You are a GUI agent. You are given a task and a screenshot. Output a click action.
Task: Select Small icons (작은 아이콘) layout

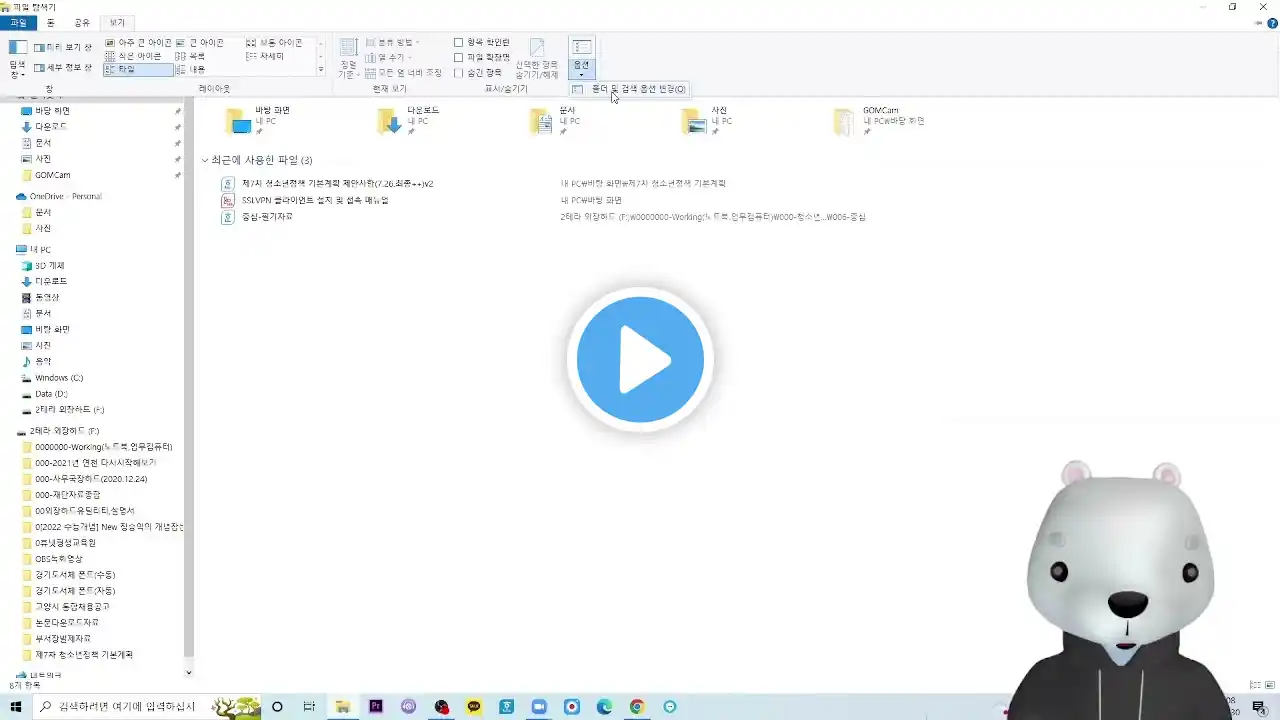(x=133, y=56)
